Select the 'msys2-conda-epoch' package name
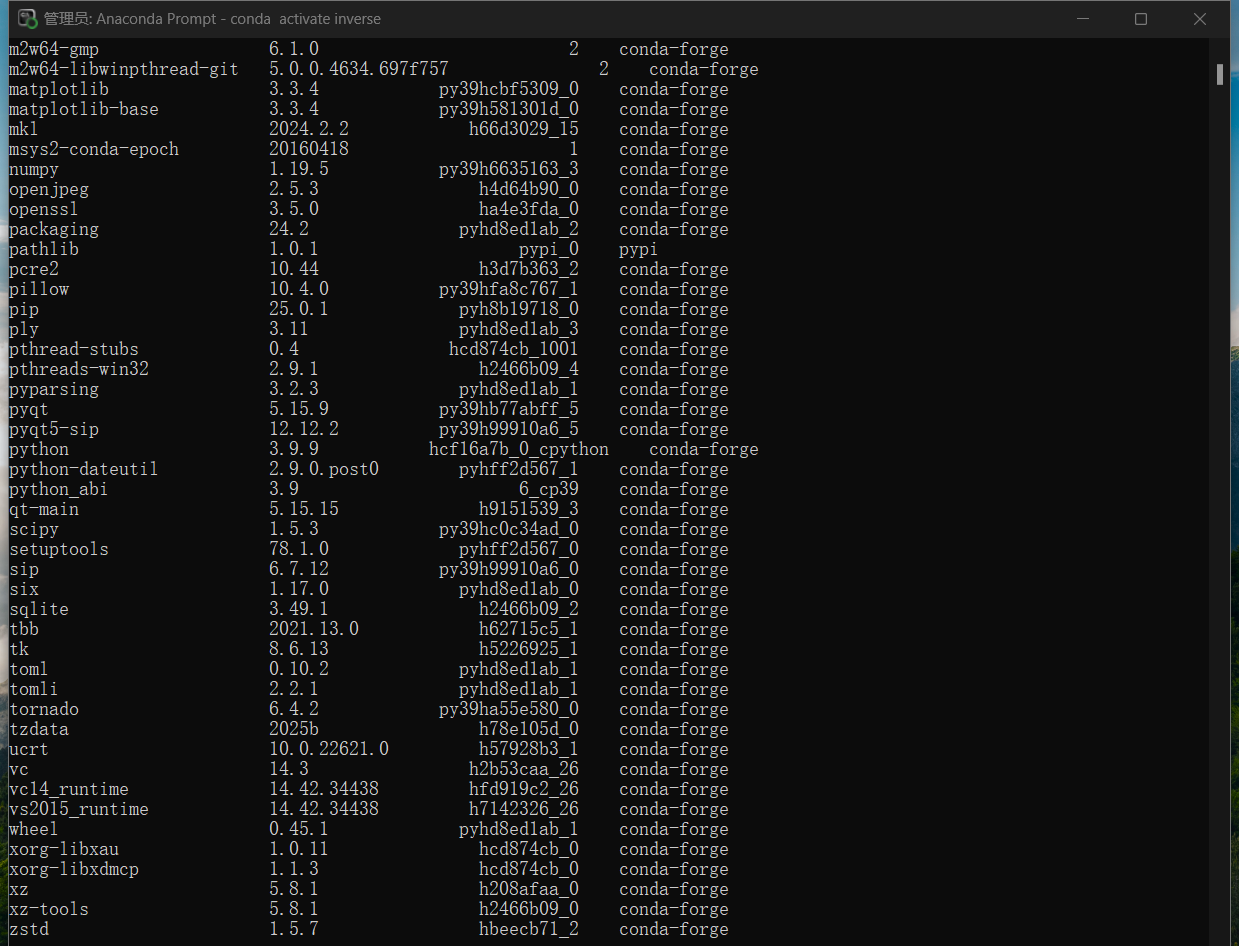Image resolution: width=1239 pixels, height=946 pixels. point(94,149)
